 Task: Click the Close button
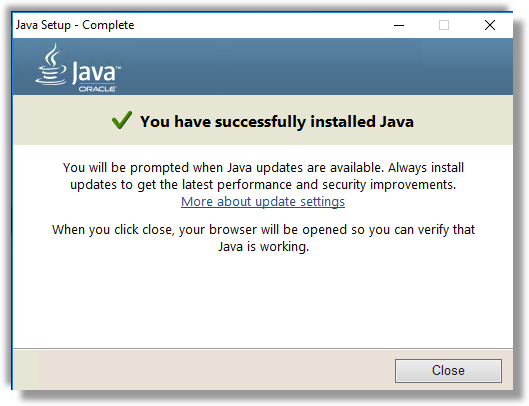pyautogui.click(x=448, y=371)
